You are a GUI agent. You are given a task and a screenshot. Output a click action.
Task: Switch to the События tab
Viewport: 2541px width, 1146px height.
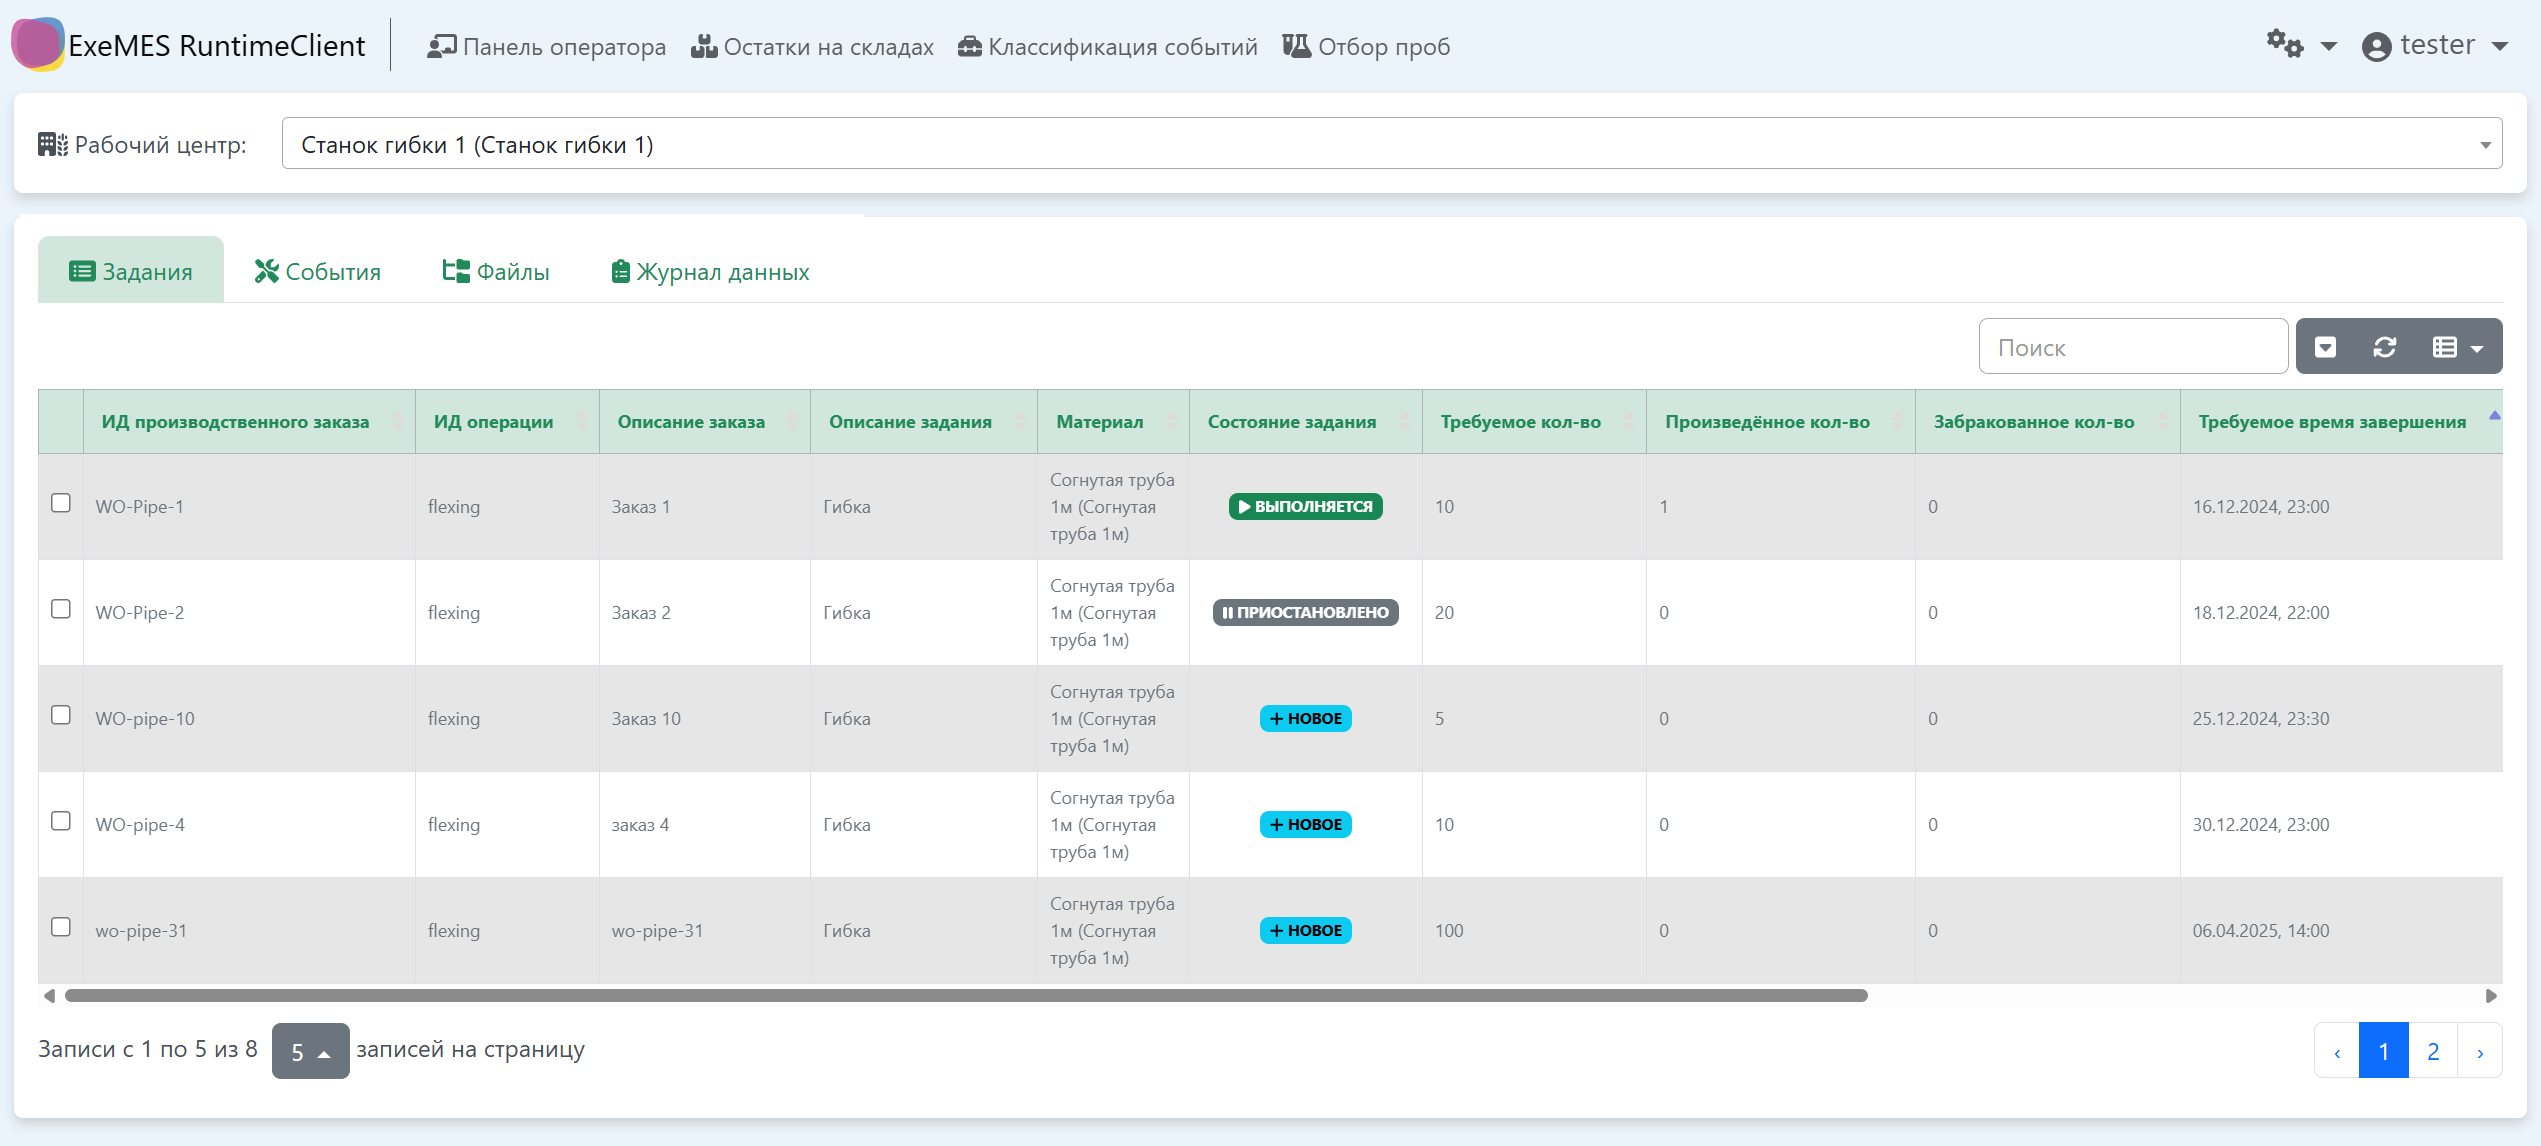point(317,271)
